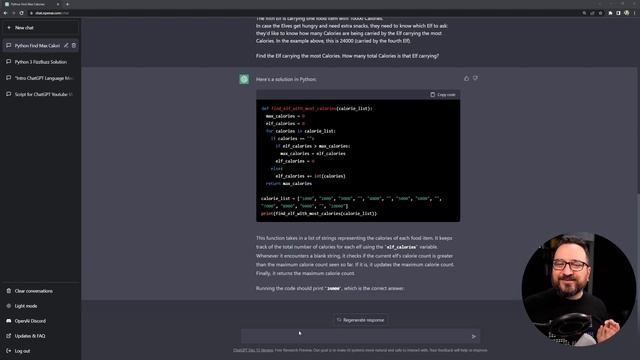Open the Python 3 FizzBuzz Solution chat
640x360 pixels.
pyautogui.click(x=40, y=62)
